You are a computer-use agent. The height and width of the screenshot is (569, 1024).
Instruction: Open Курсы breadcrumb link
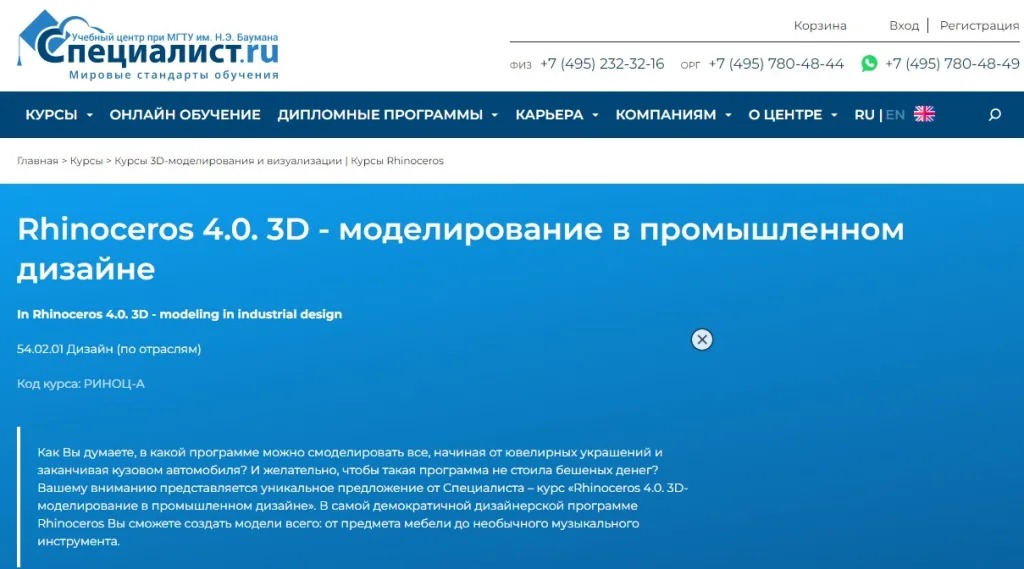(x=86, y=161)
